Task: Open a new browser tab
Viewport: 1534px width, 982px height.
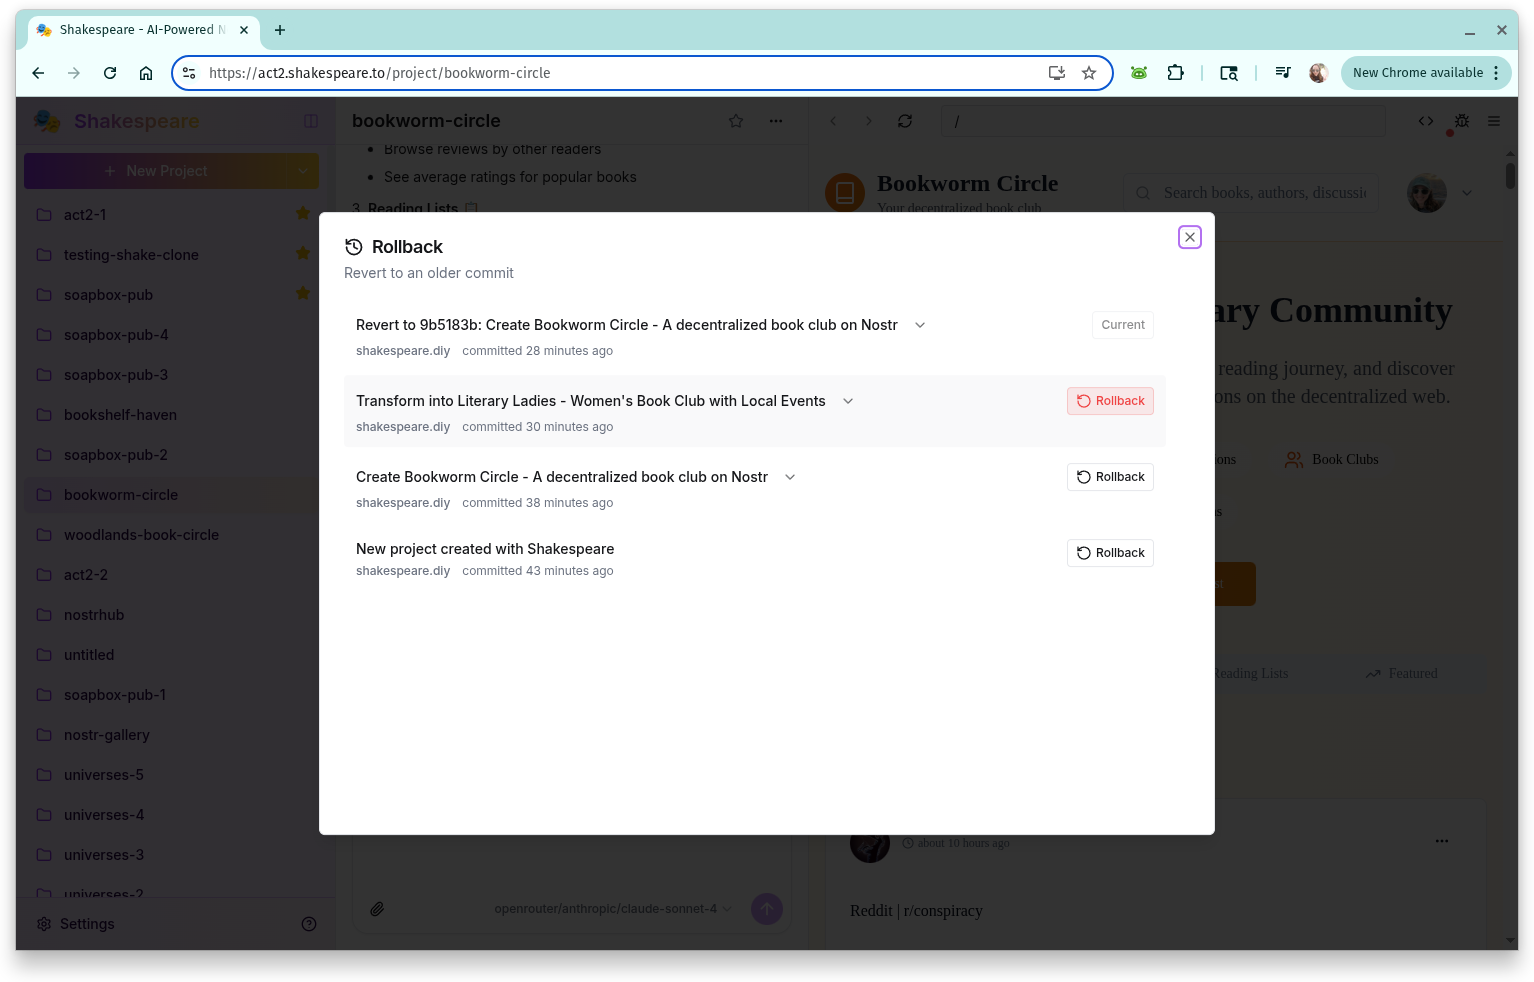Action: point(280,30)
